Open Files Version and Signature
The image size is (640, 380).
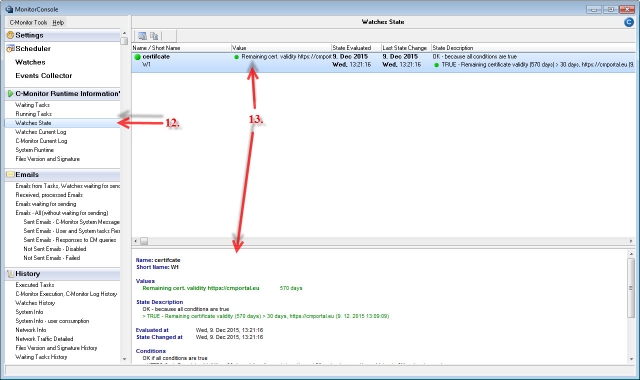click(x=48, y=159)
